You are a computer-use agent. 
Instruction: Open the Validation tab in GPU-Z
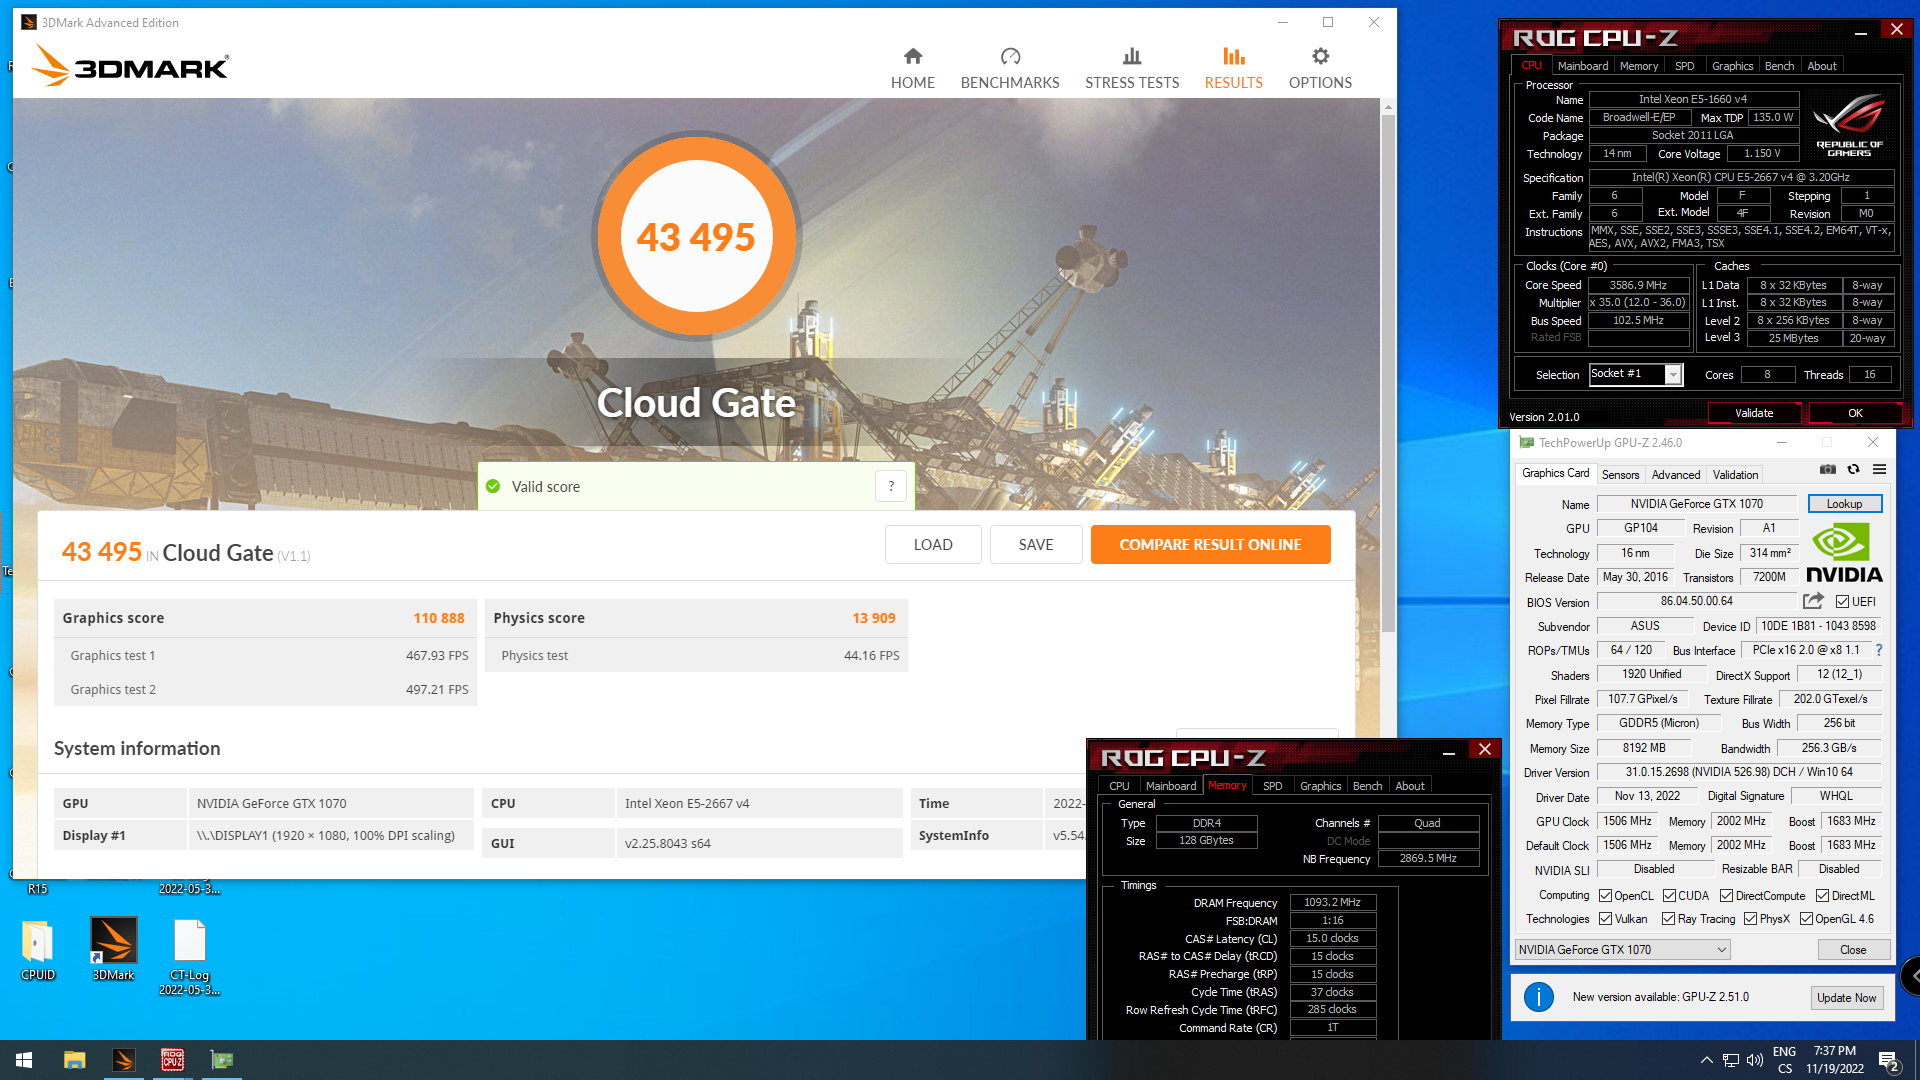[x=1735, y=475]
